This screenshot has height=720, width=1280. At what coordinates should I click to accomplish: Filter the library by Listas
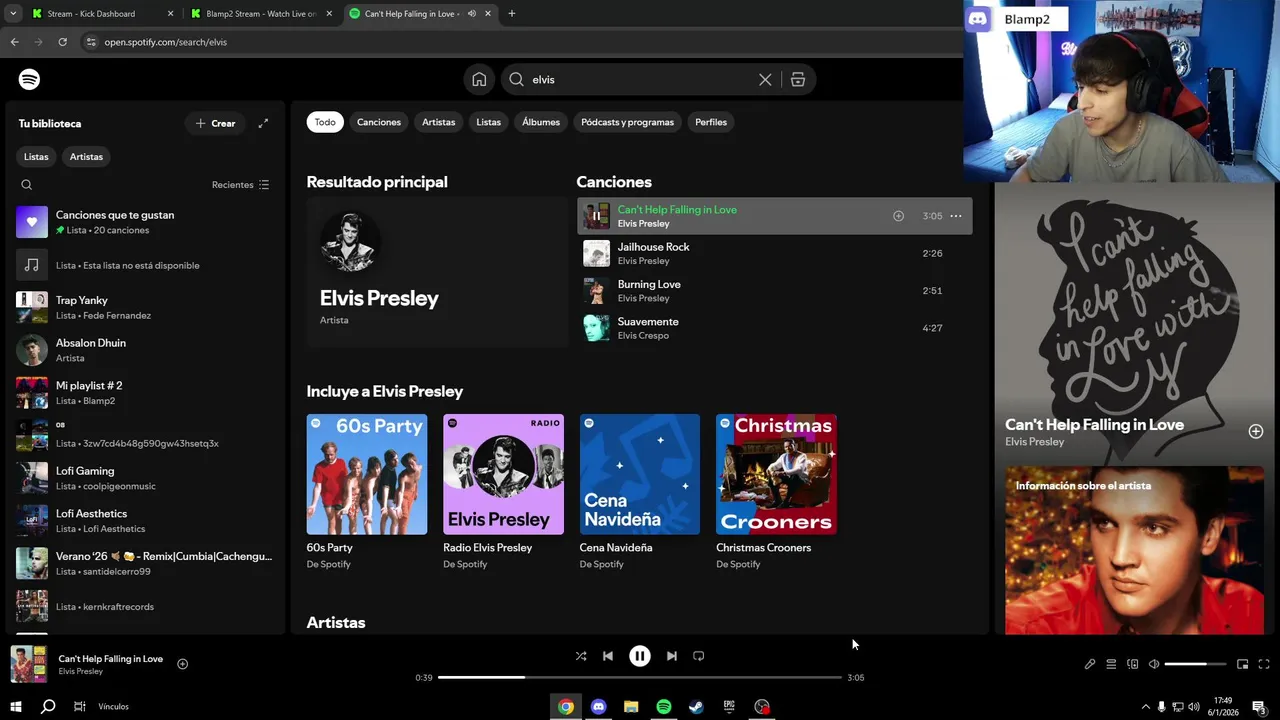click(36, 157)
